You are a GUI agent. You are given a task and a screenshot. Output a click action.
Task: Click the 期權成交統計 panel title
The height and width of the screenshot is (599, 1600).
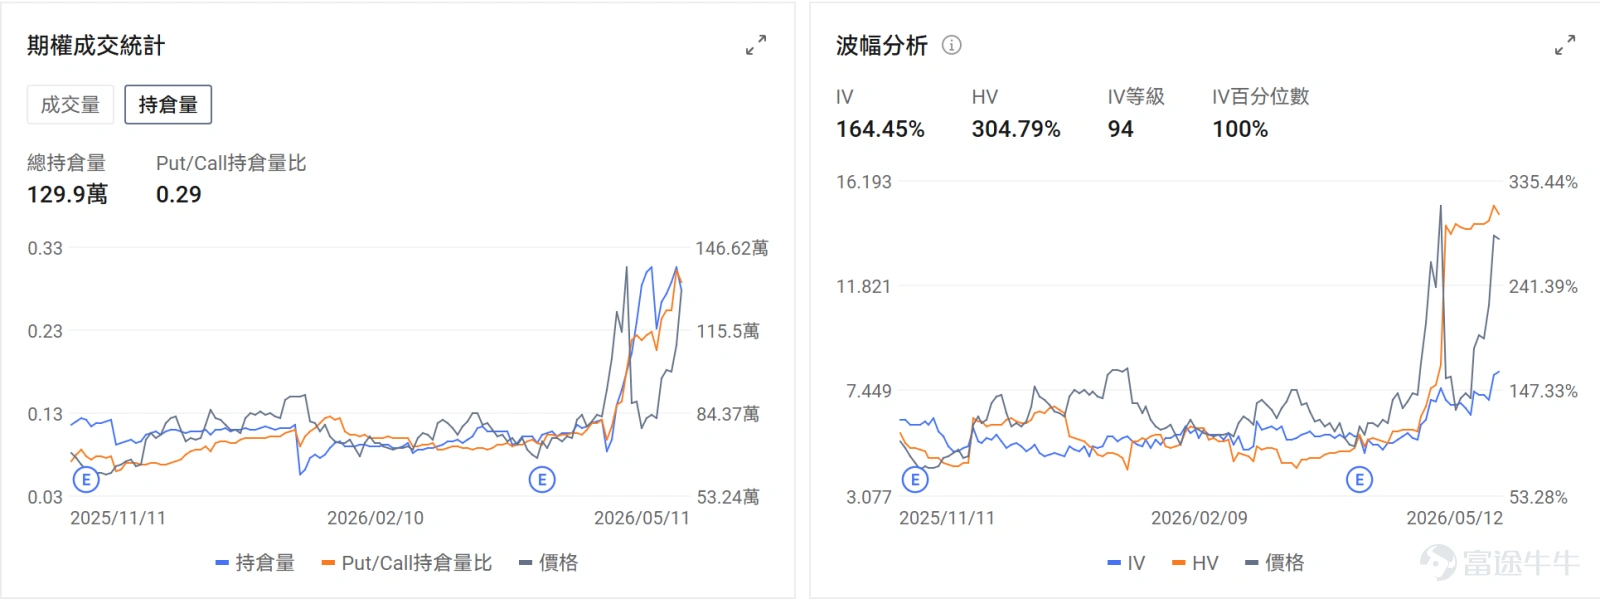point(96,45)
